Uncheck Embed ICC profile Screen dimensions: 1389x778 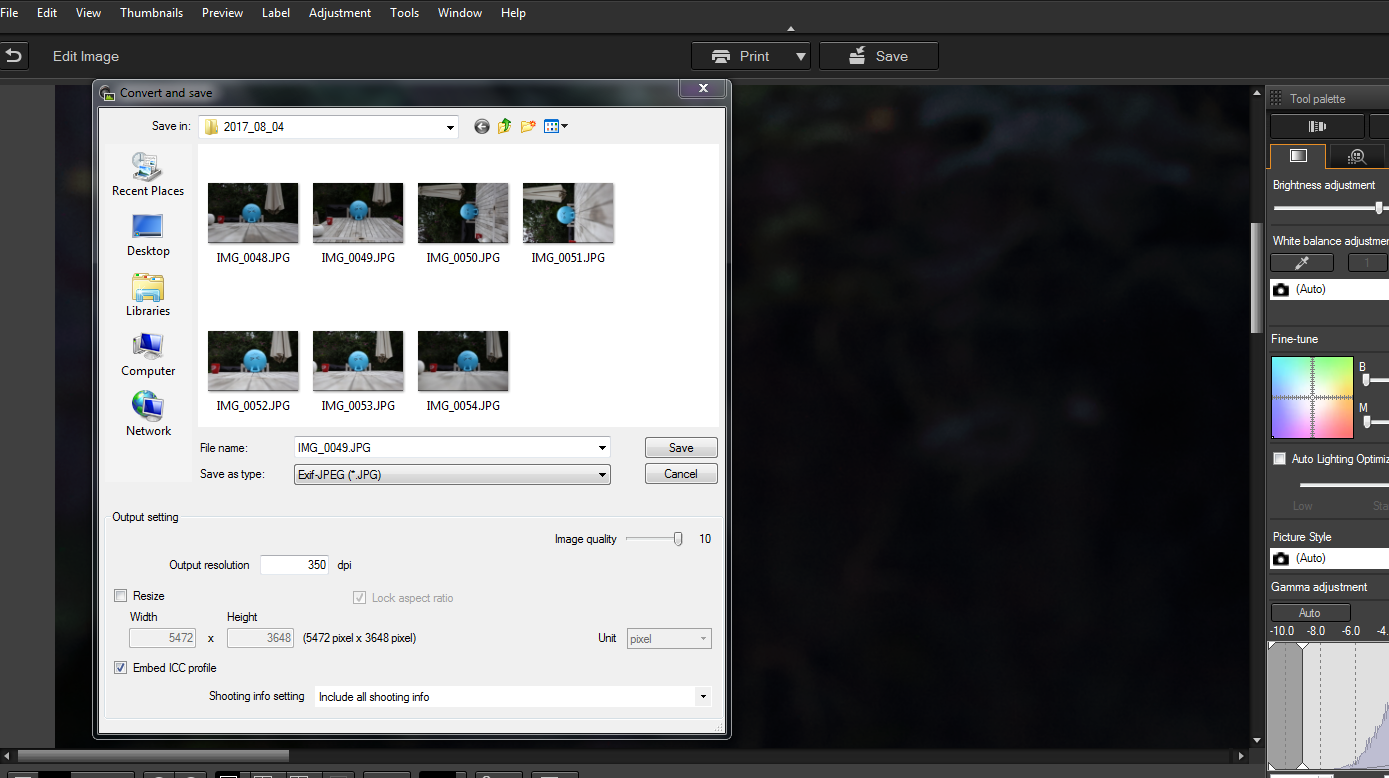(121, 668)
